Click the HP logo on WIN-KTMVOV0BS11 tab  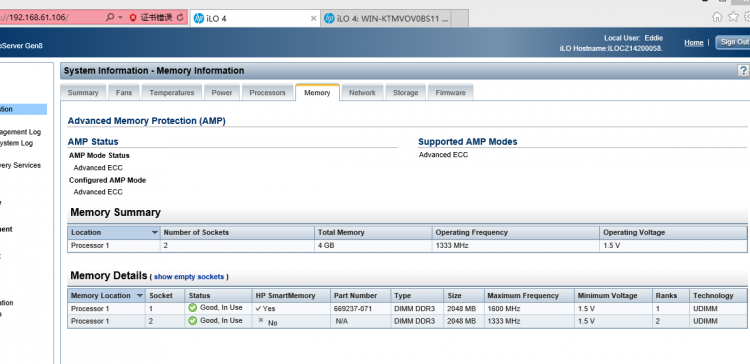[x=329, y=18]
